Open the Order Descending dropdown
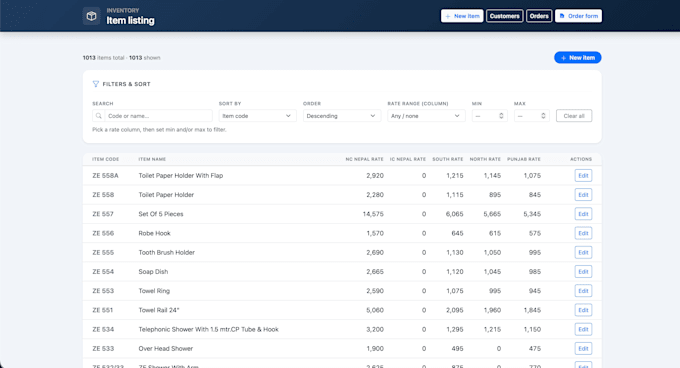 [342, 116]
